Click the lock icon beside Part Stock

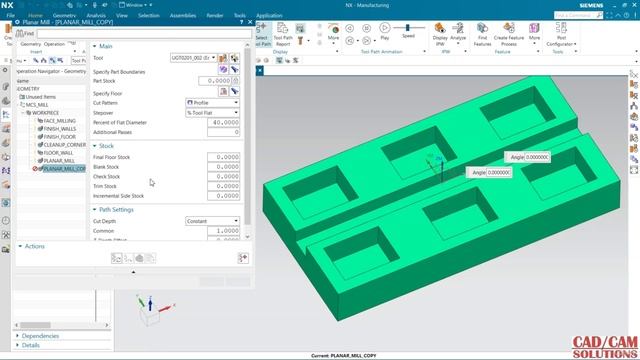click(x=236, y=81)
